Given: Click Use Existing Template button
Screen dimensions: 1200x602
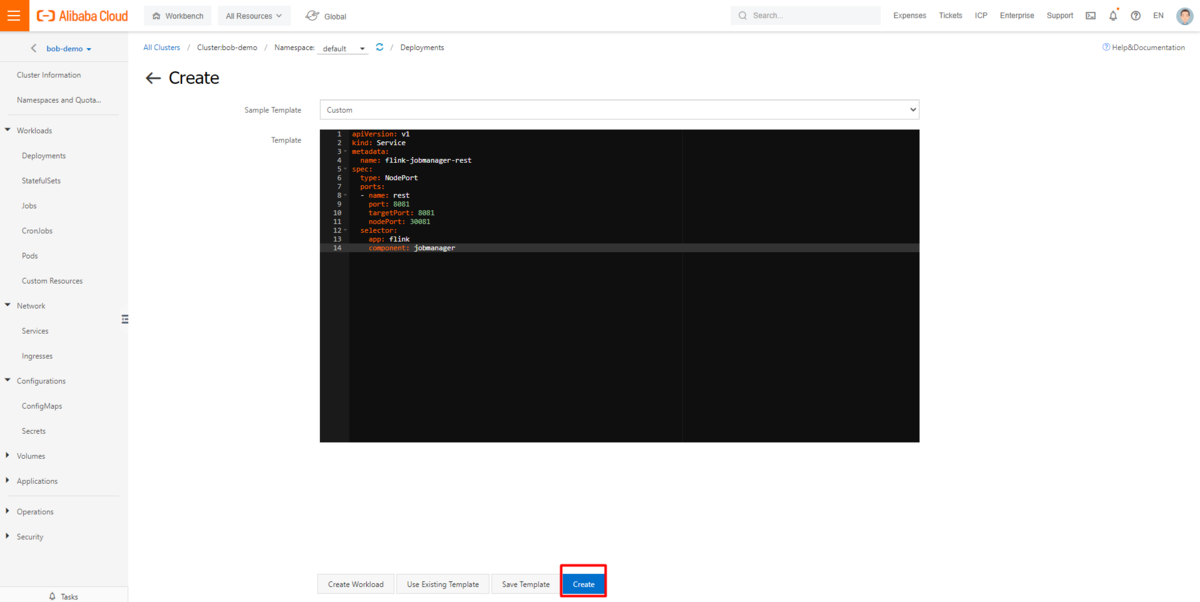Looking at the screenshot, I should 442,584.
